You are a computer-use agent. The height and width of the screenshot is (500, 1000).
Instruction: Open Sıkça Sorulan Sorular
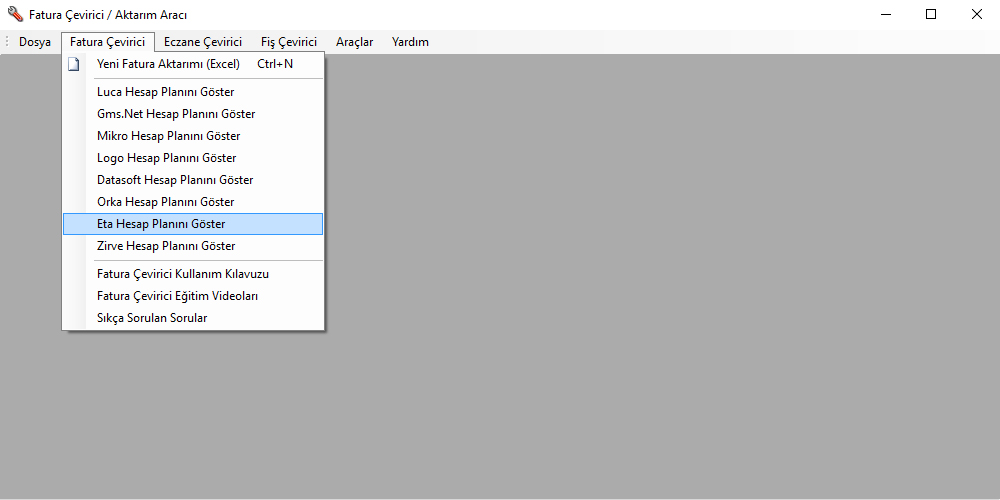193,318
